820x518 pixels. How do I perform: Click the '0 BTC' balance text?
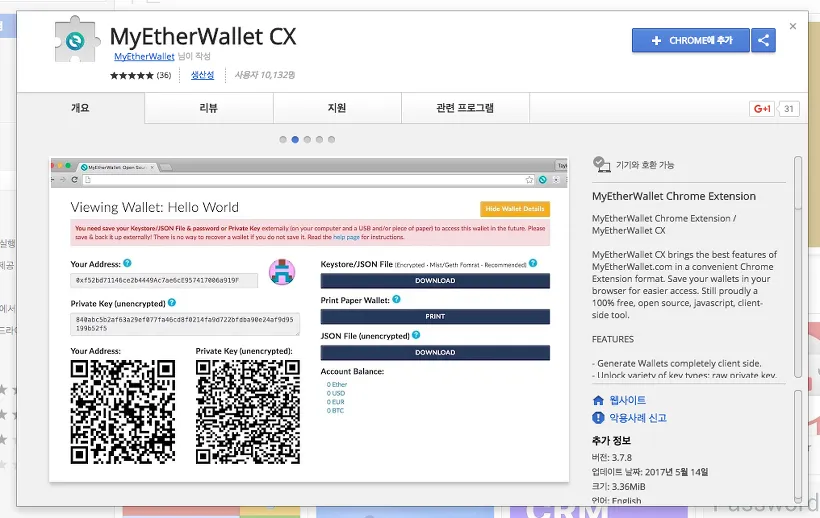(x=335, y=411)
